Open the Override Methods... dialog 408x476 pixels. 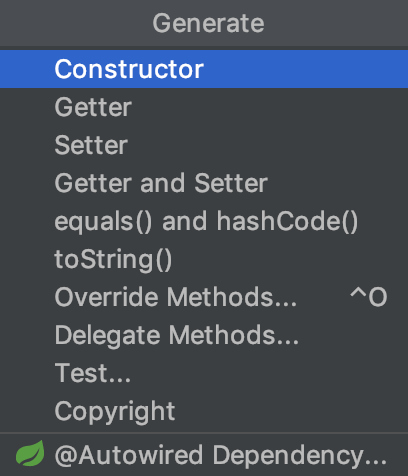[204, 297]
